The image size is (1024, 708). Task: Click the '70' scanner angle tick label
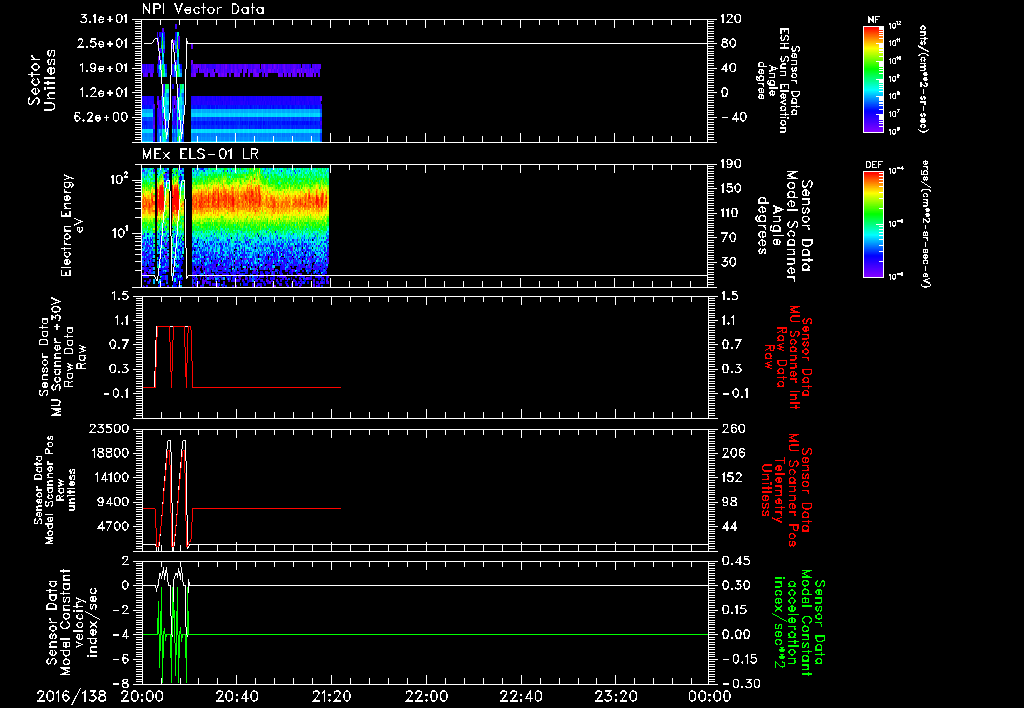click(x=728, y=238)
